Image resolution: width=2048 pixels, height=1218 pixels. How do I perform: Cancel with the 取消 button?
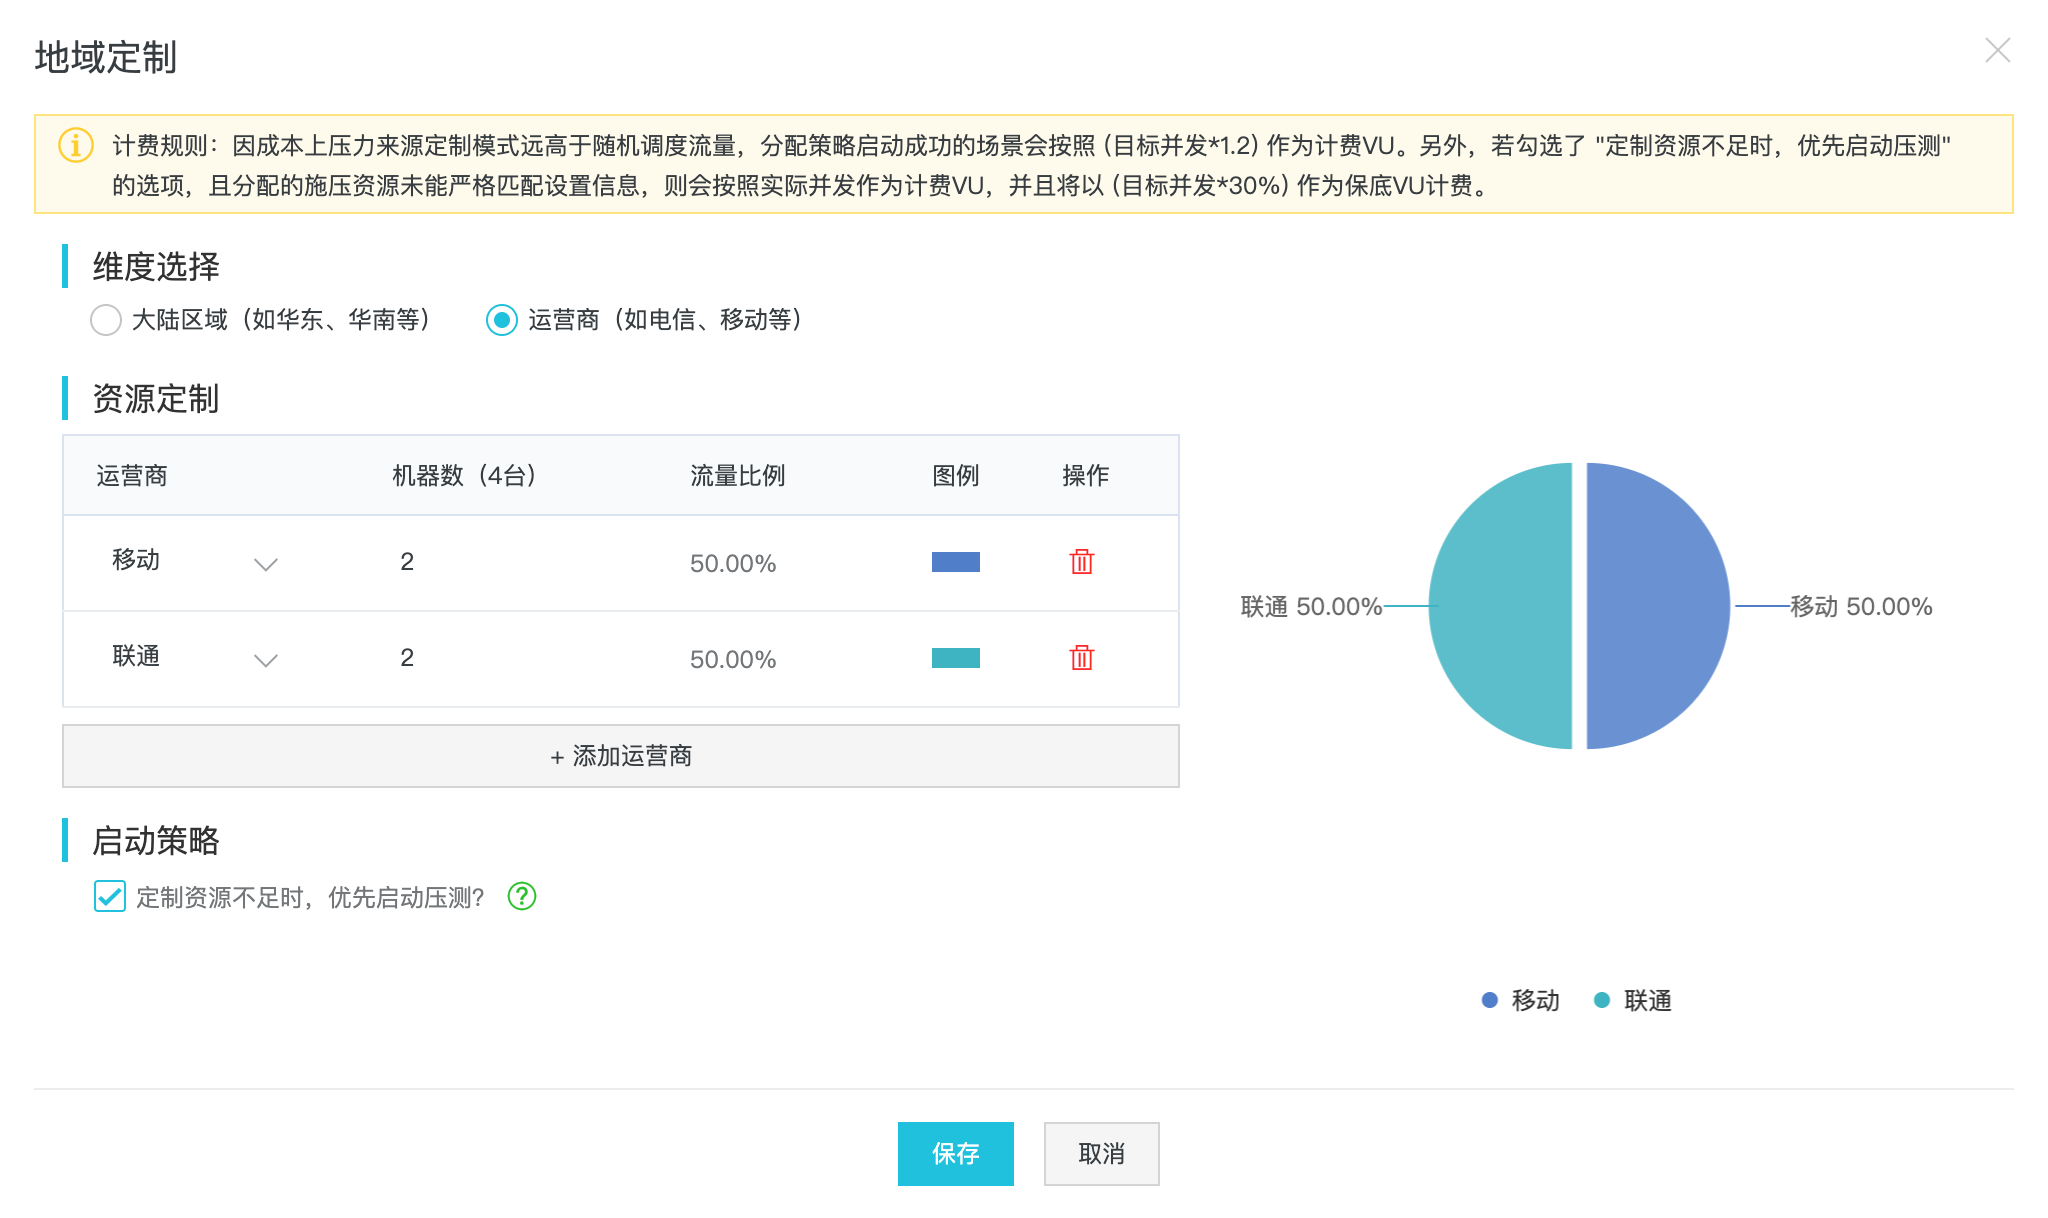pyautogui.click(x=1102, y=1154)
